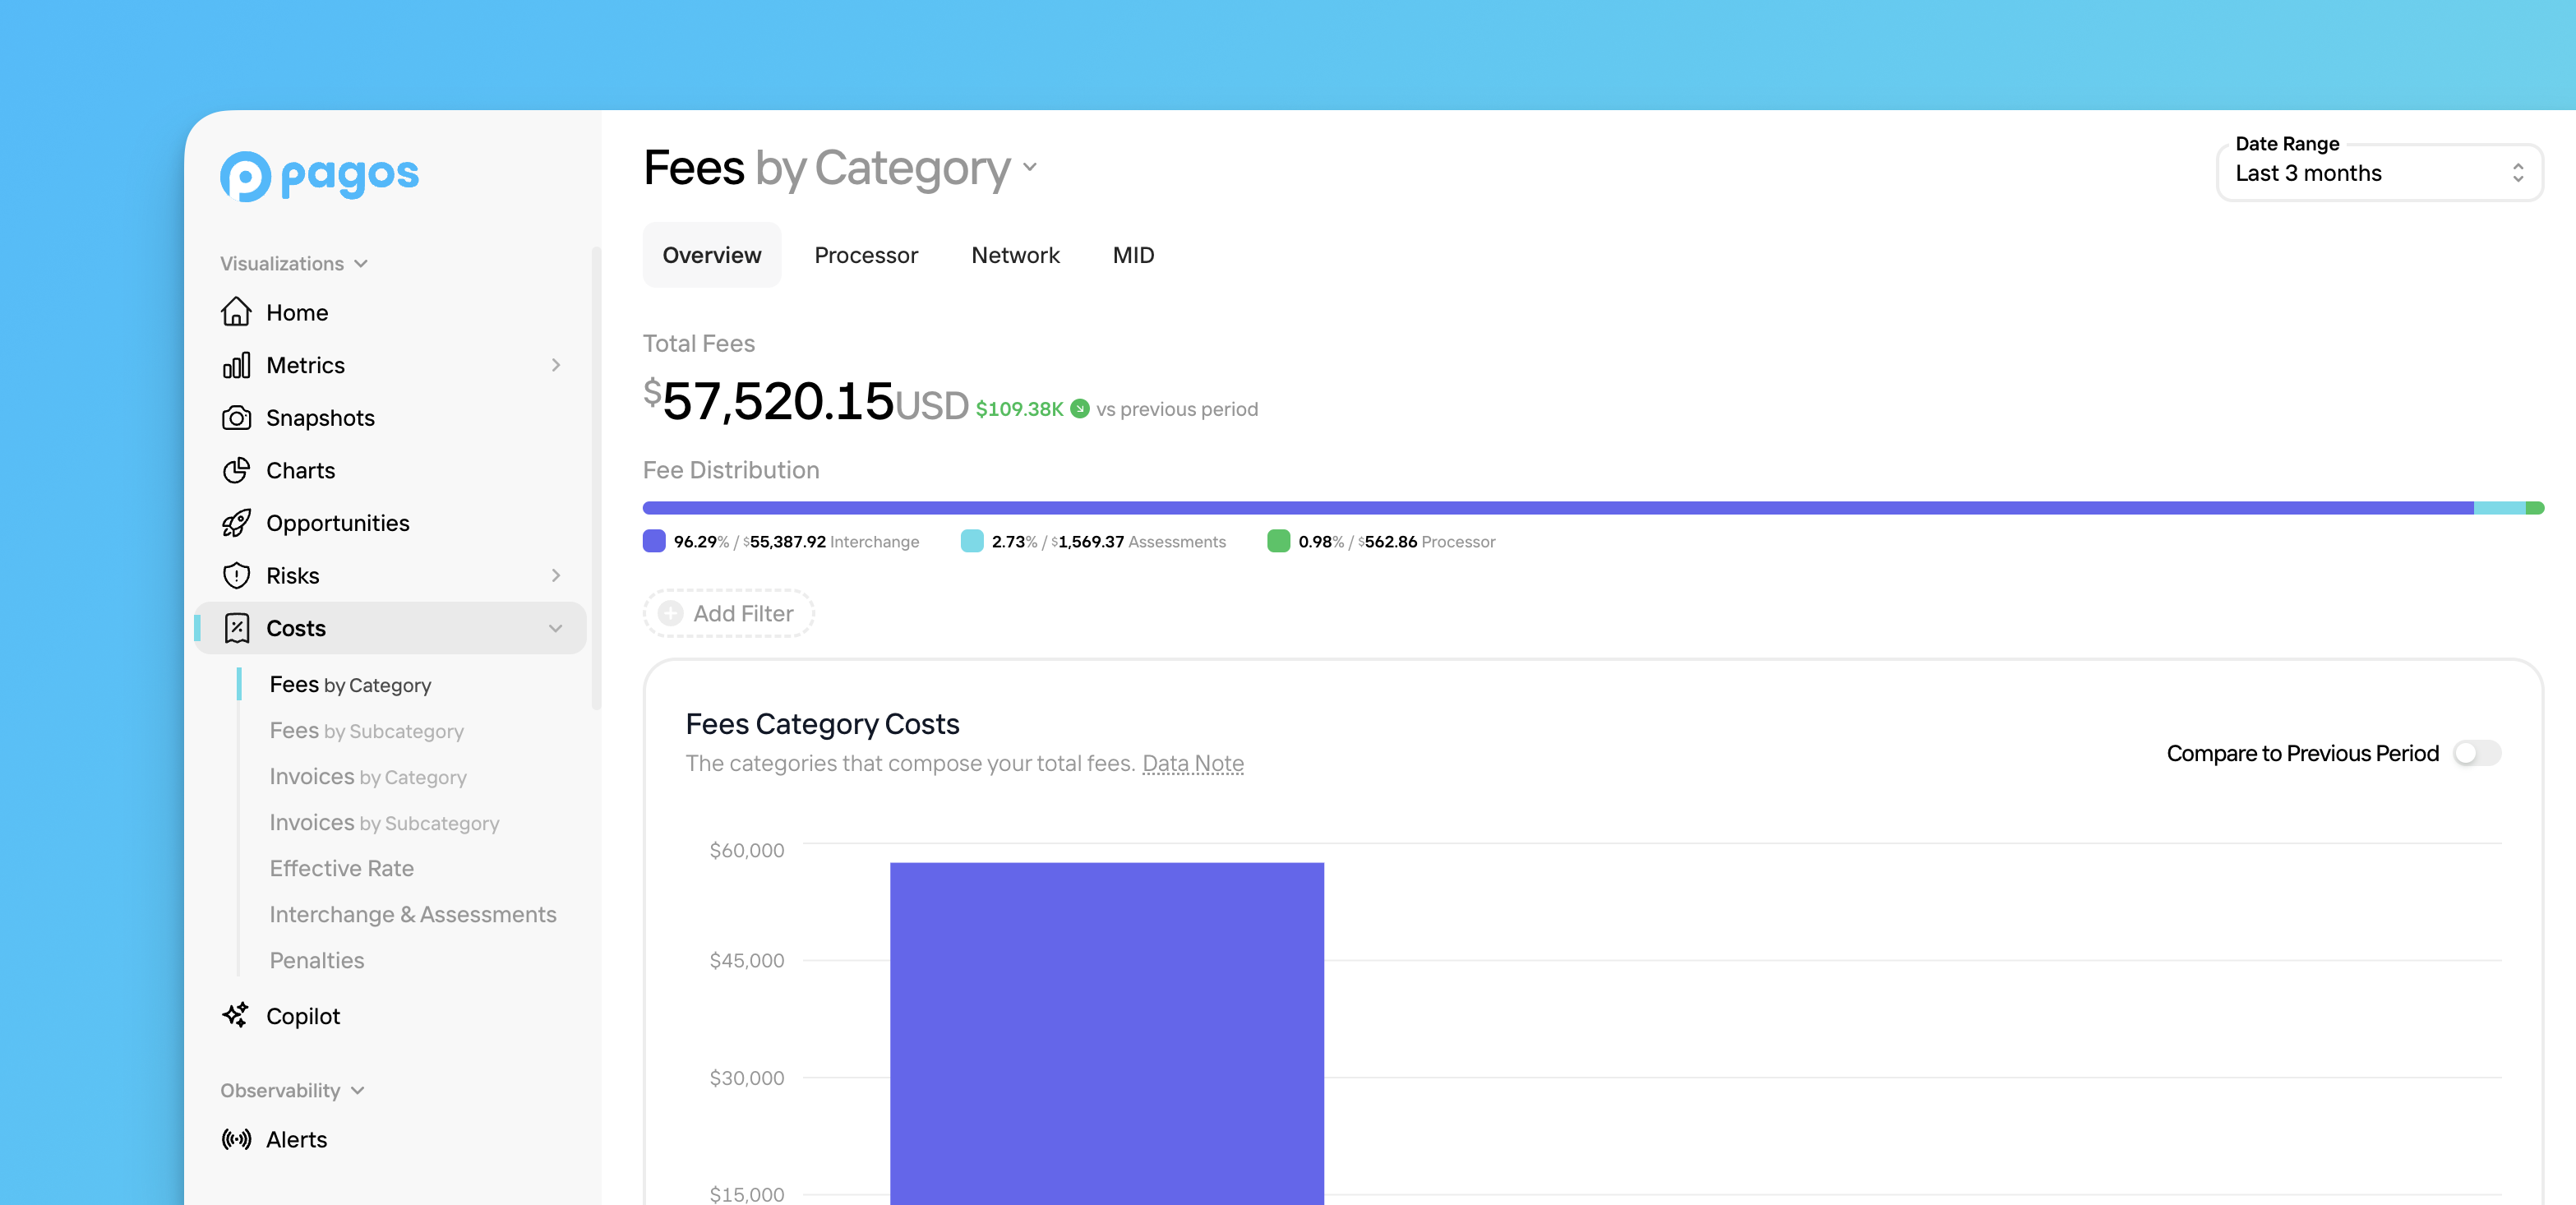Click the $109.38K comparison value
The height and width of the screenshot is (1205, 2576).
[1020, 409]
